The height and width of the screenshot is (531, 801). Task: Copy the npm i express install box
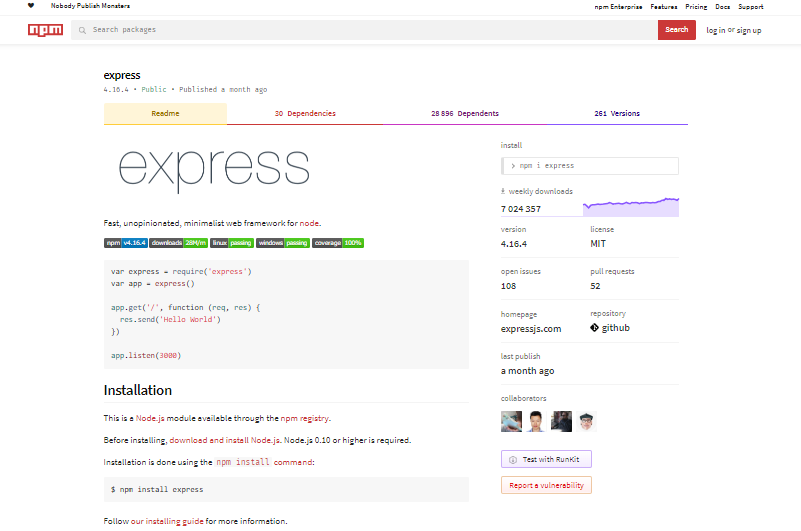590,166
